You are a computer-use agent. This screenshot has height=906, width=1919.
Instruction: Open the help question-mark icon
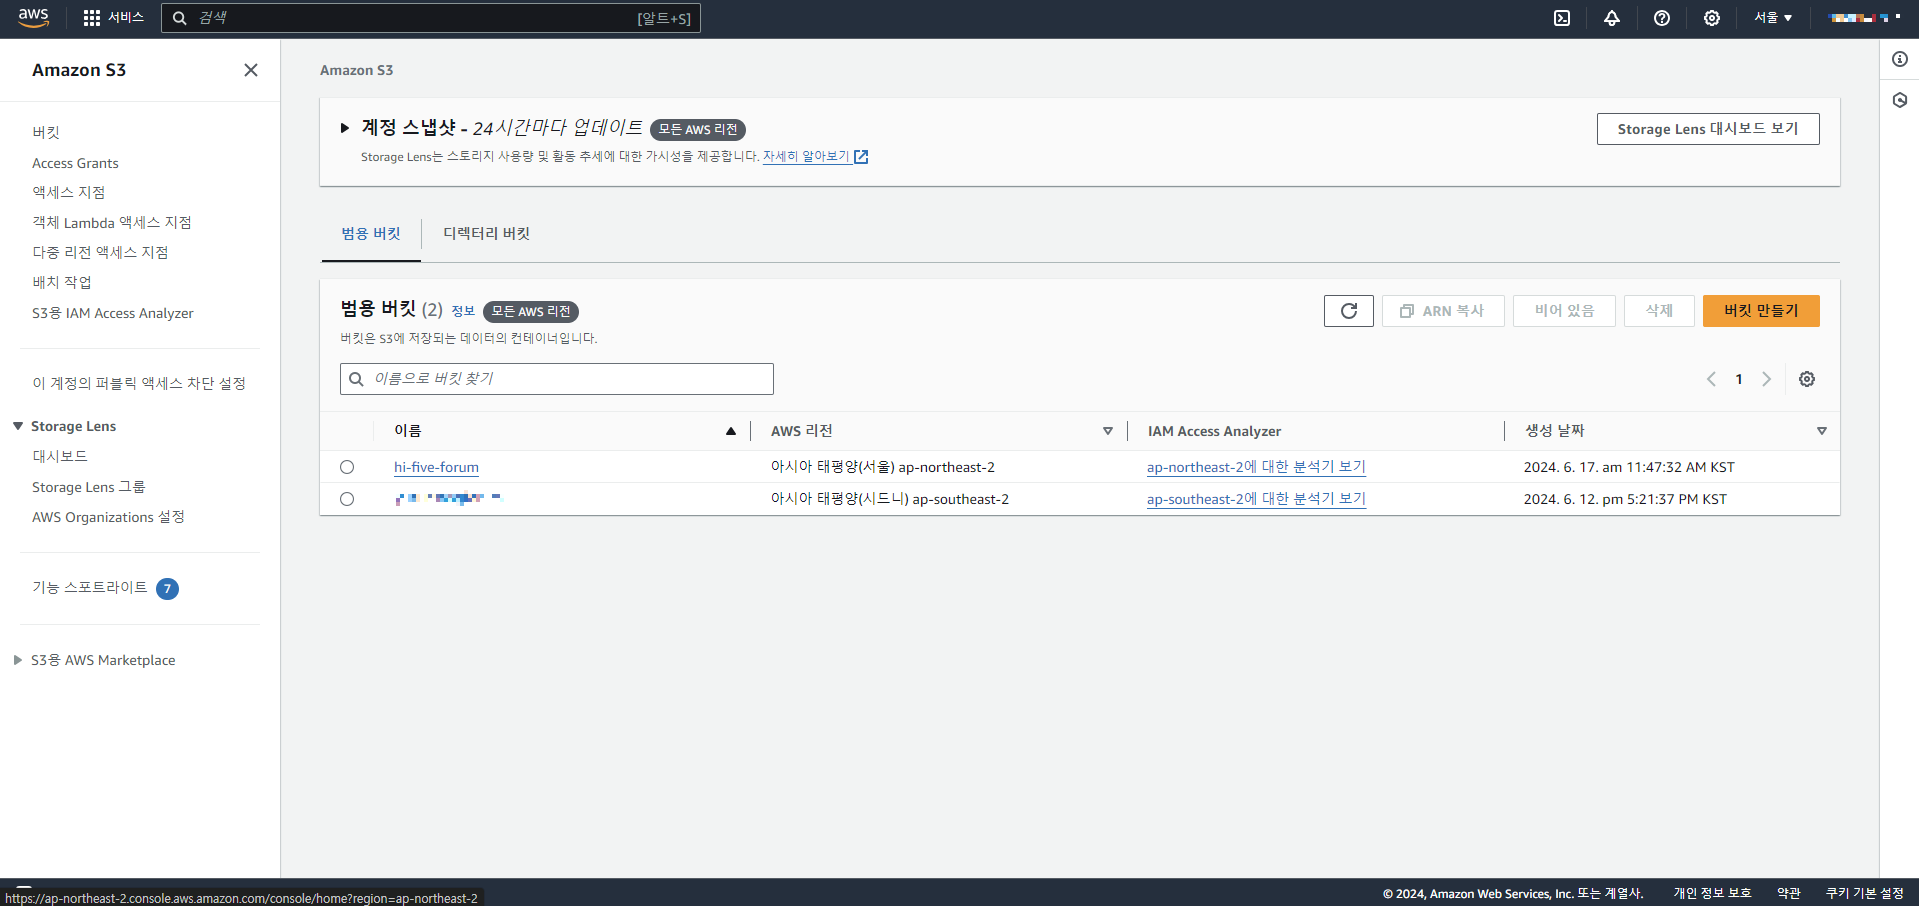[1662, 18]
